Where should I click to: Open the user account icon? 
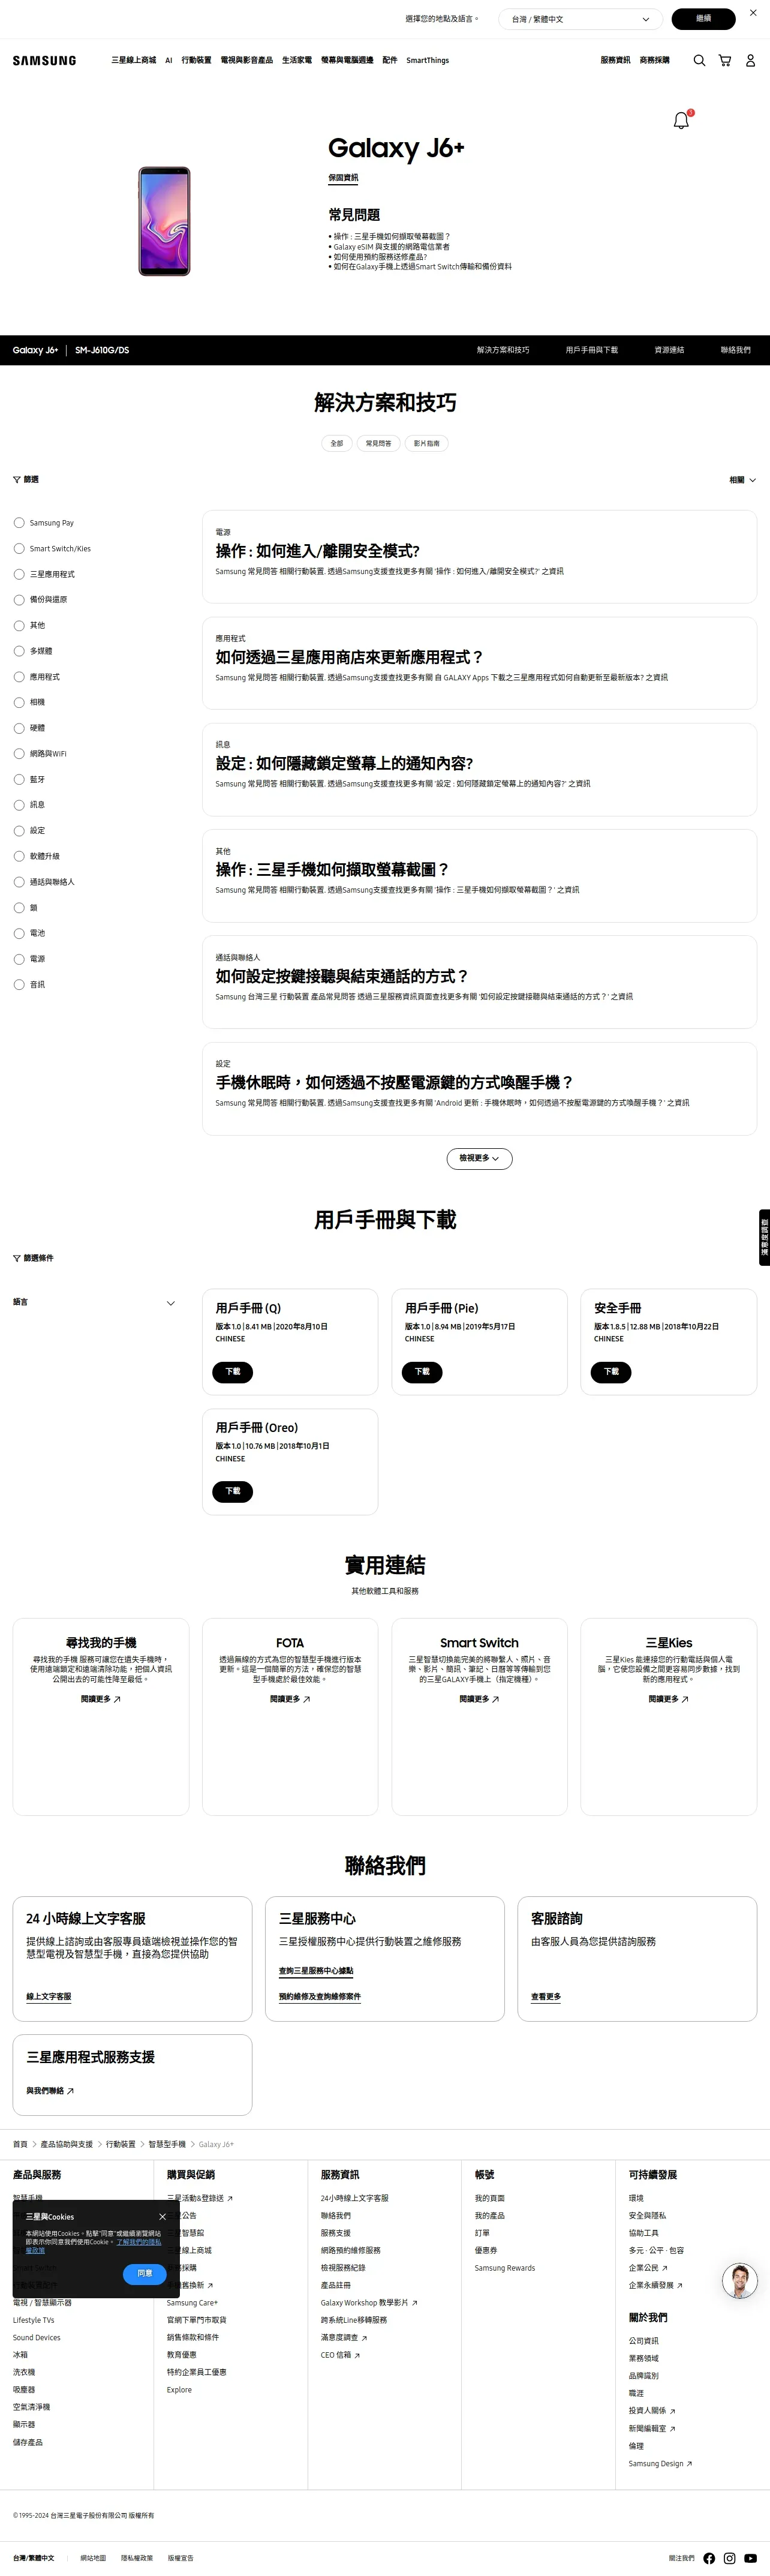pyautogui.click(x=750, y=61)
